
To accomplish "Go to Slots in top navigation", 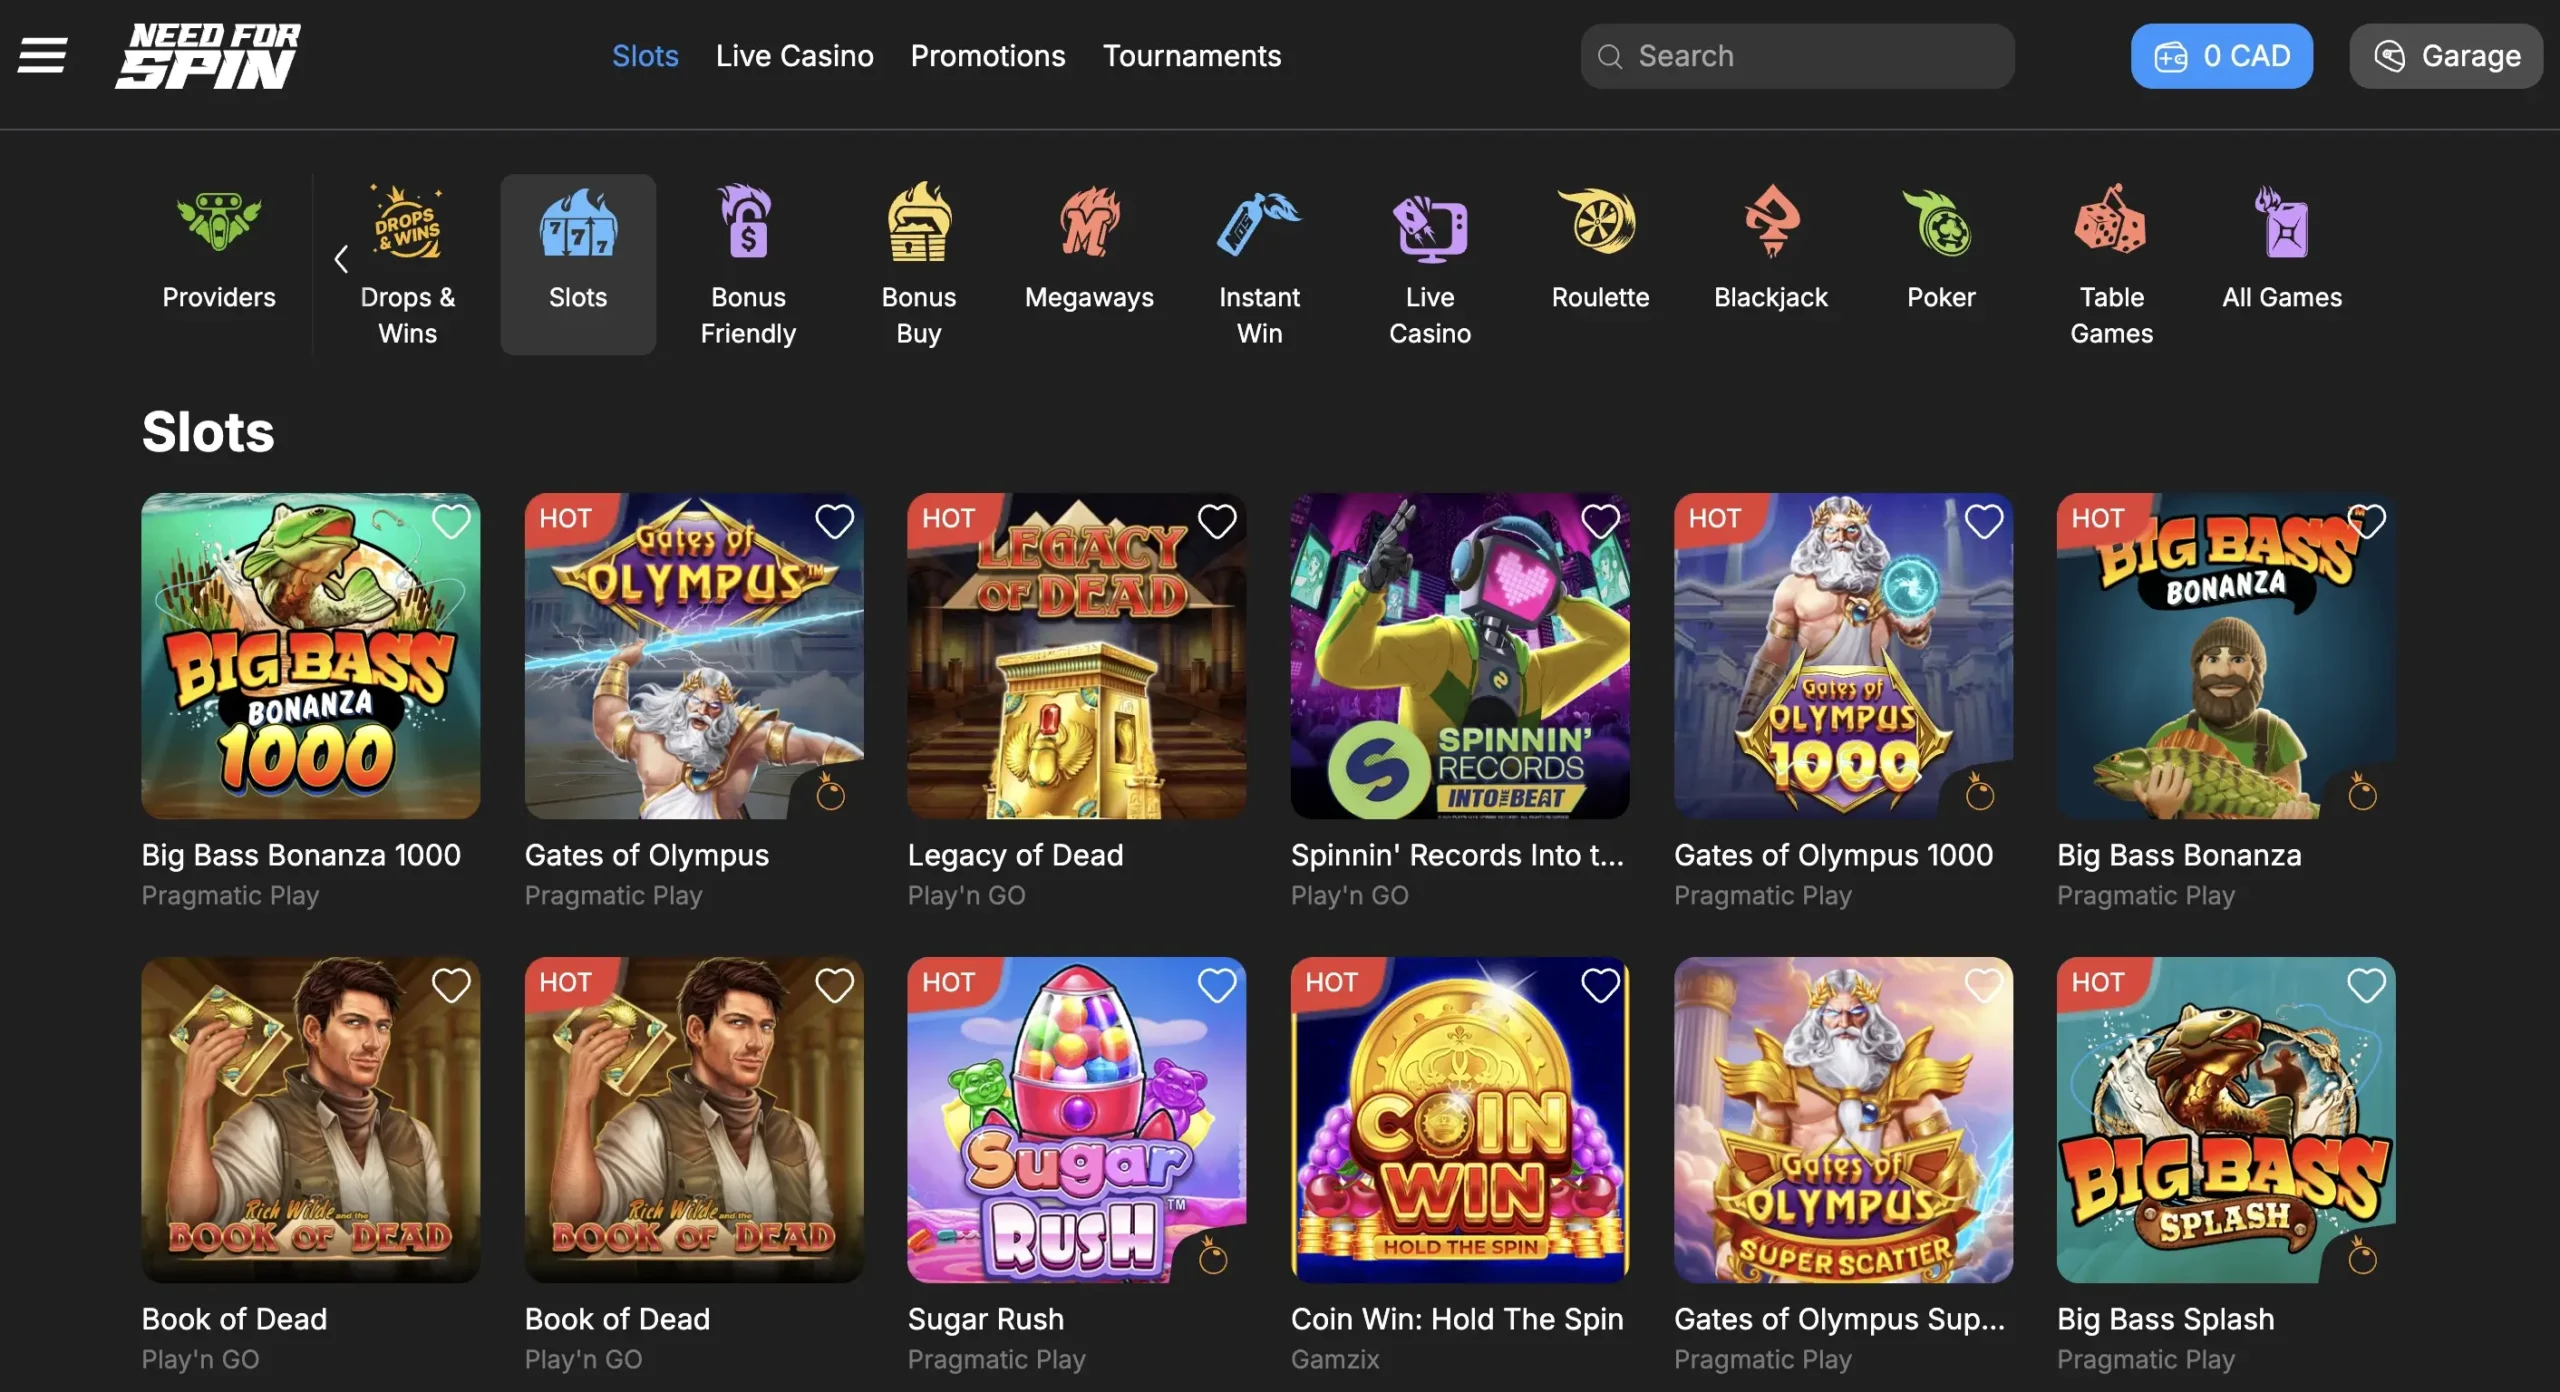I will 645,56.
